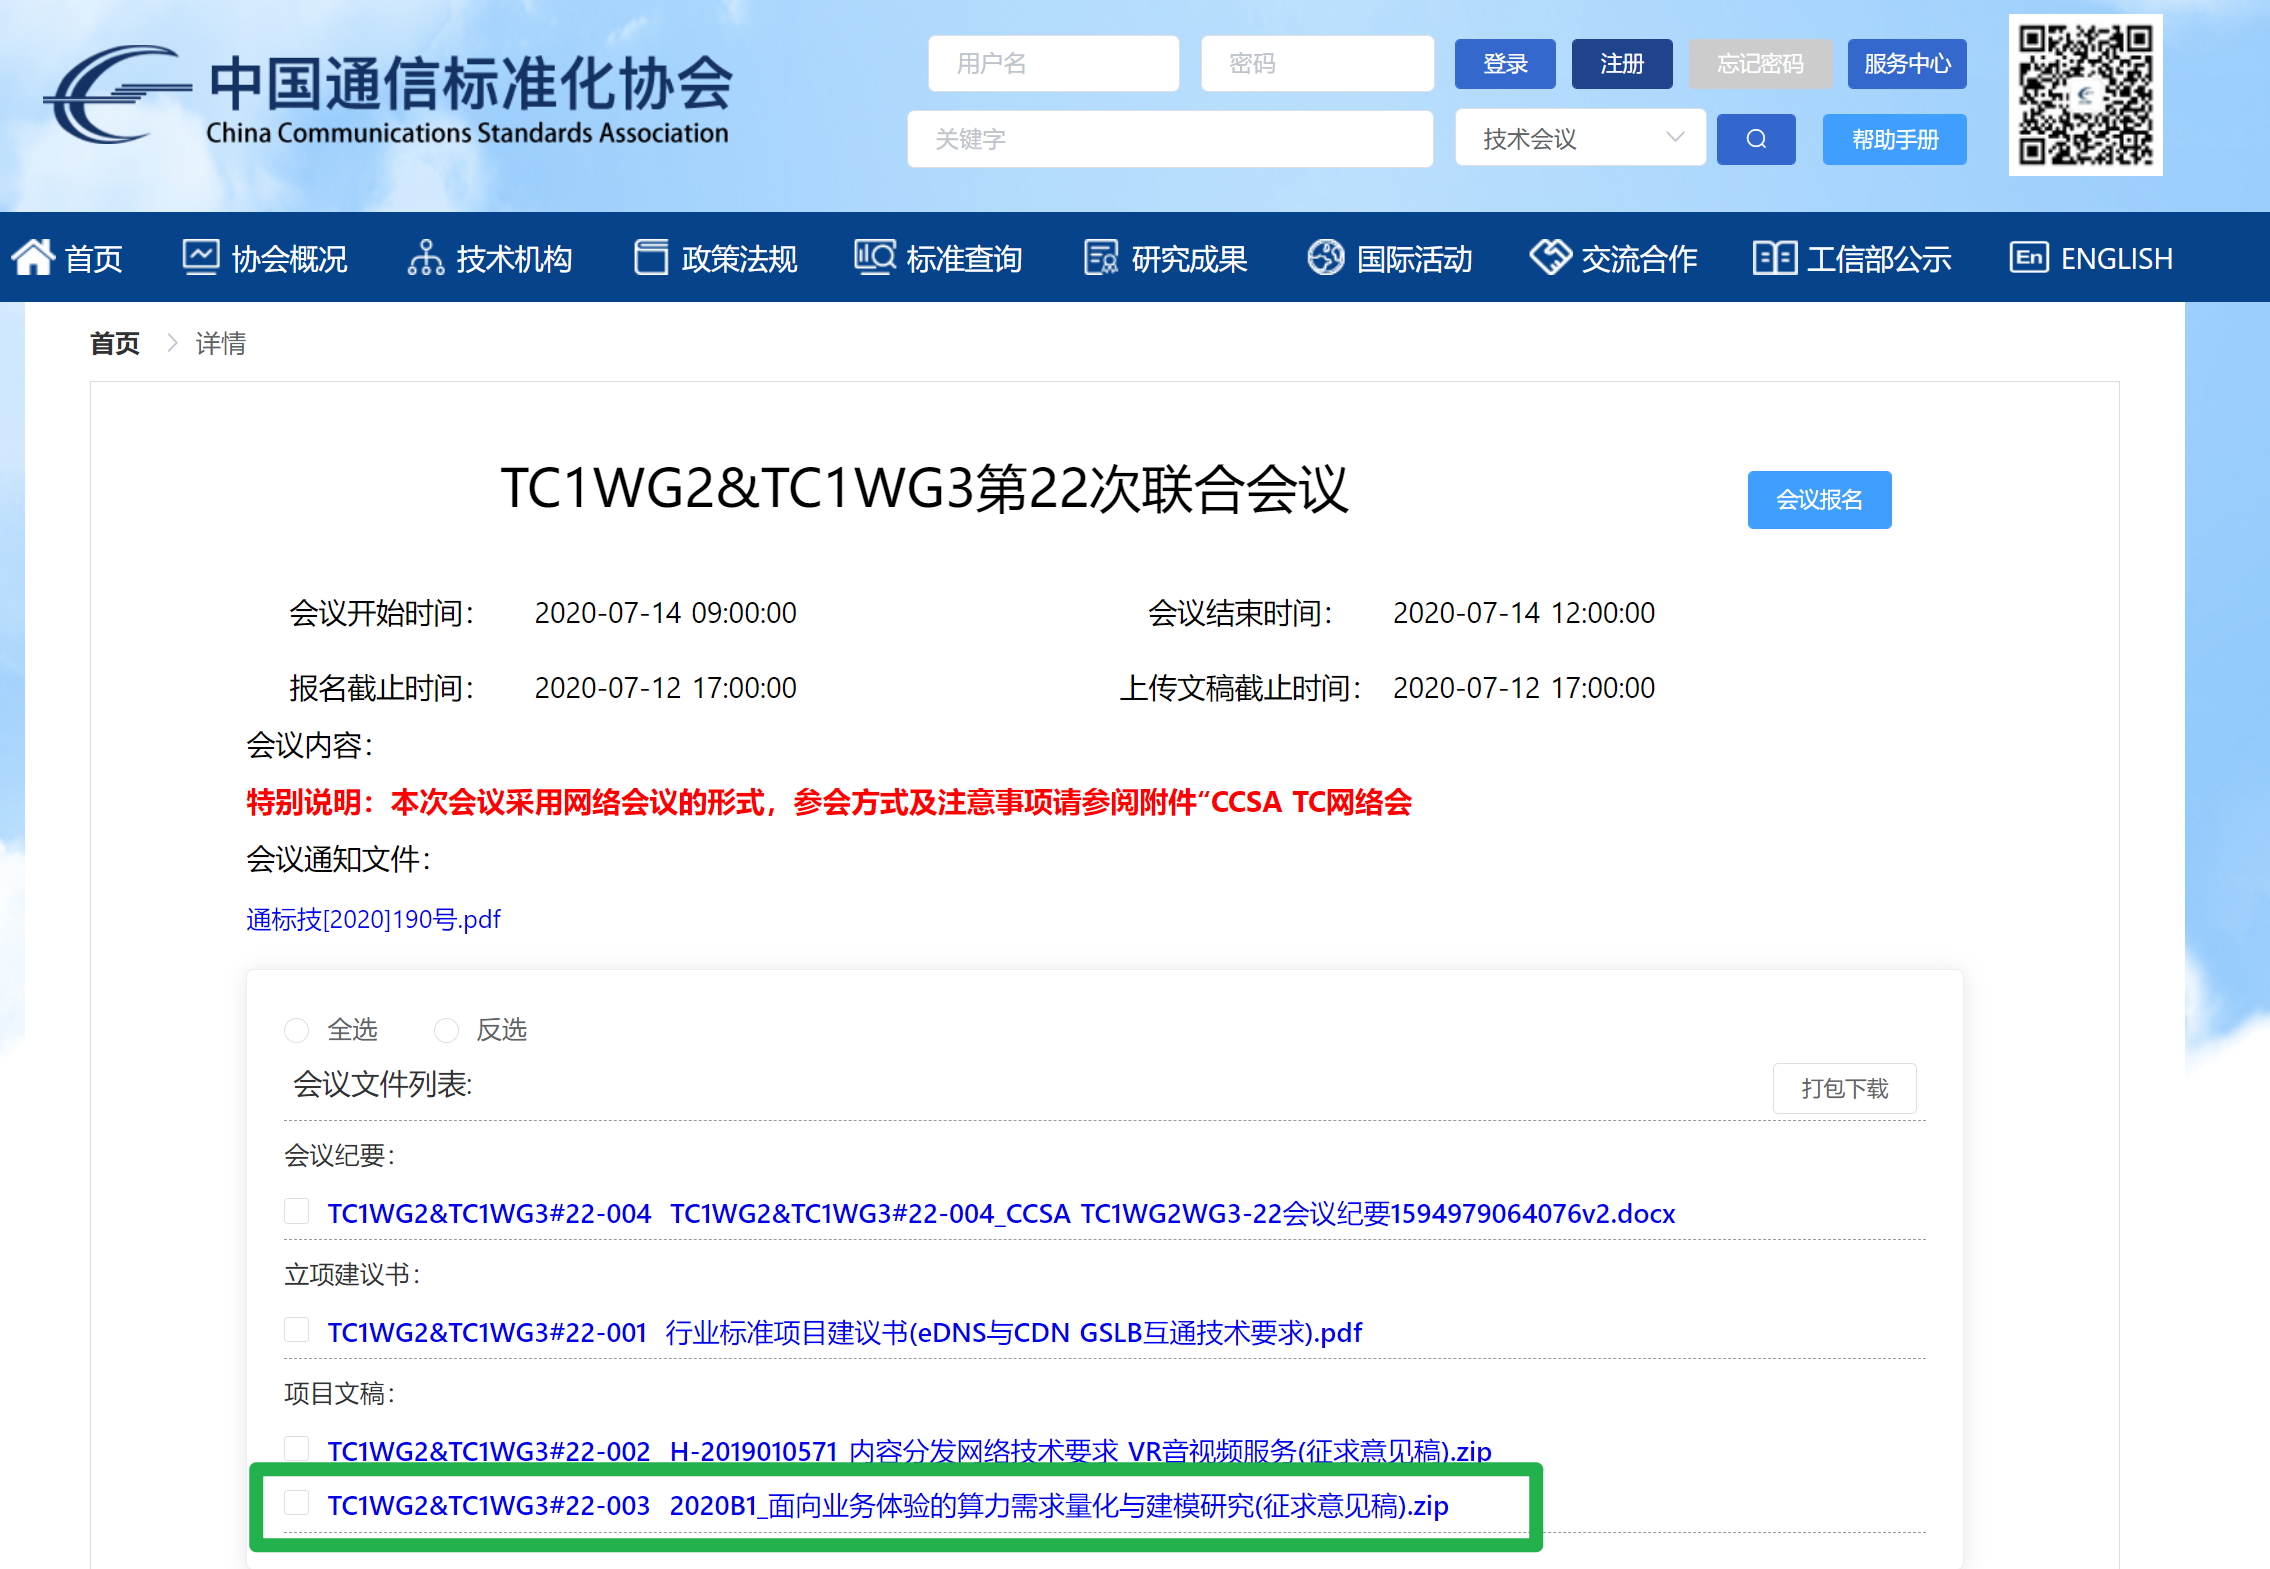
Task: Go to 首页 in breadcrumb
Action: tap(115, 343)
